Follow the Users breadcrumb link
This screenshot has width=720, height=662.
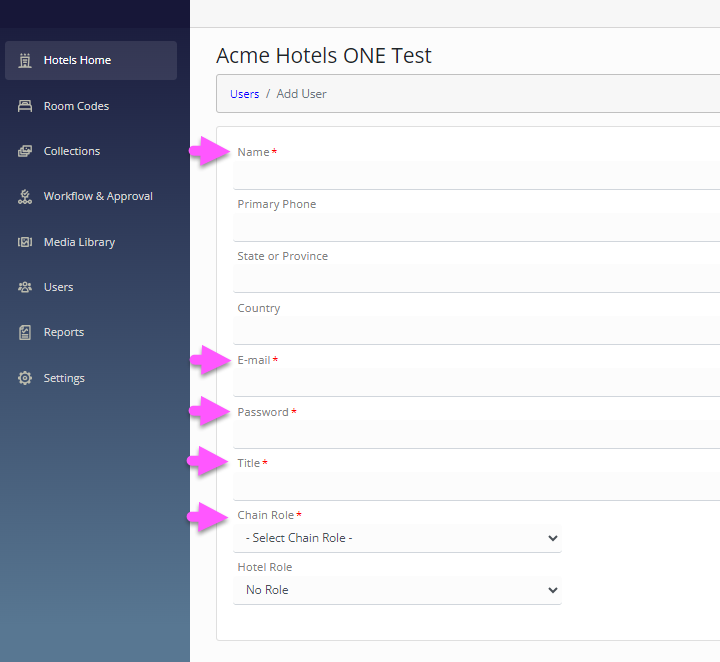click(x=244, y=94)
